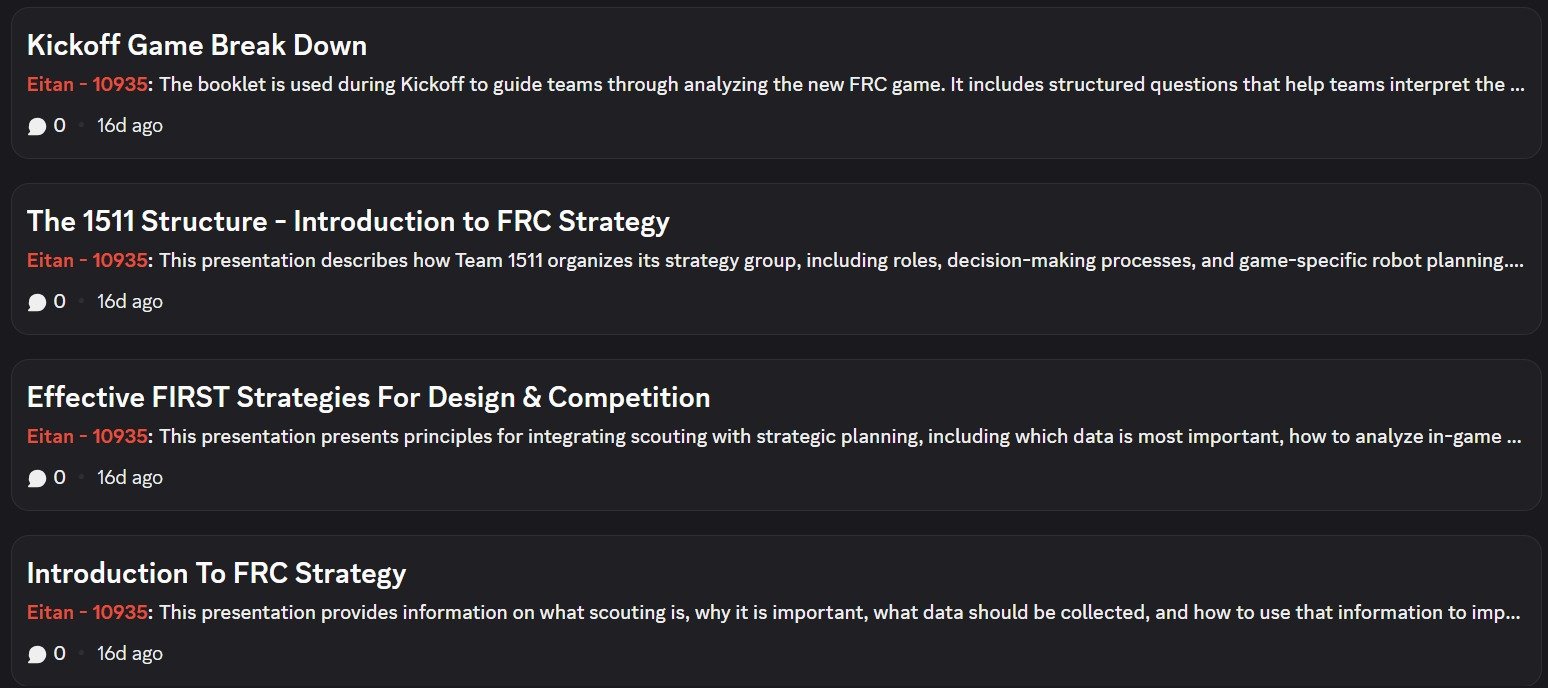Open The 1511 Structure post title

(348, 221)
